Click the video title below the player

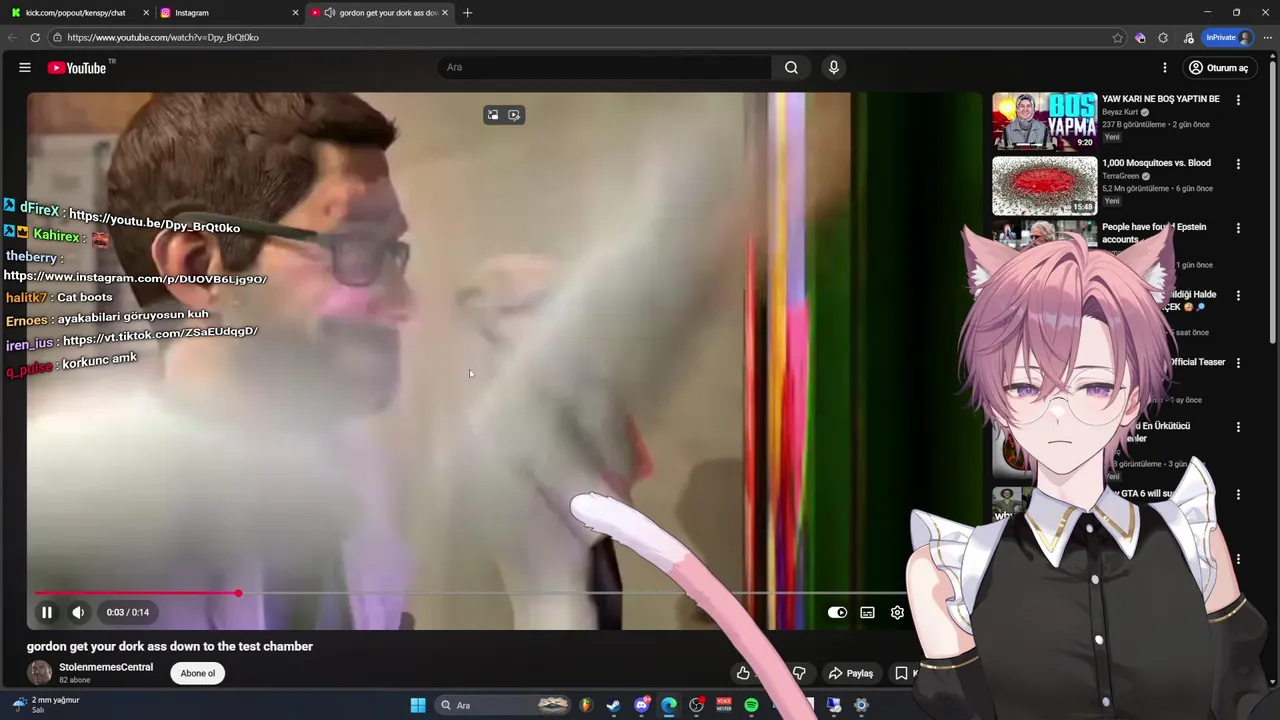170,646
